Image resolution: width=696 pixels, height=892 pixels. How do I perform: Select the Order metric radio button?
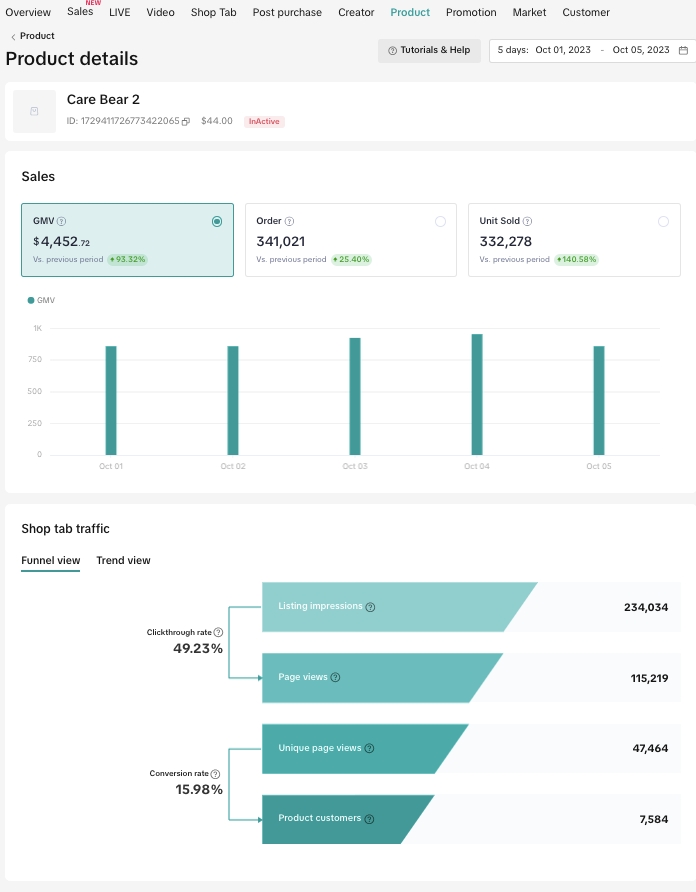[440, 221]
